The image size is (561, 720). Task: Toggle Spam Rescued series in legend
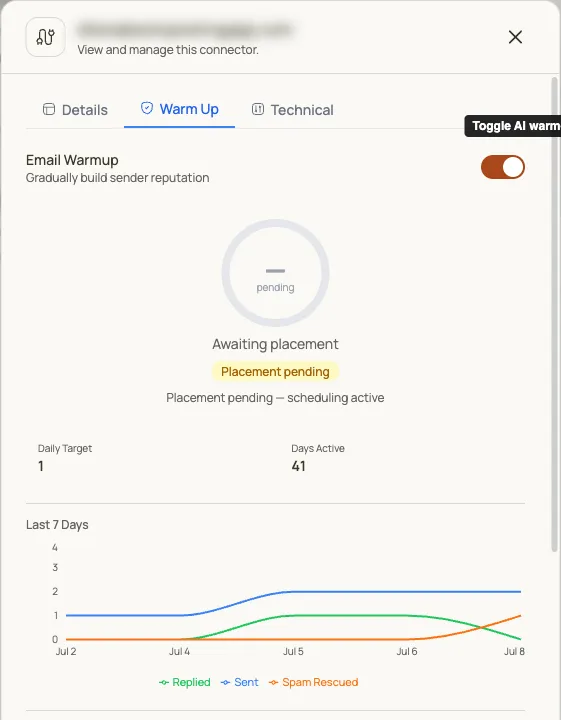point(314,682)
